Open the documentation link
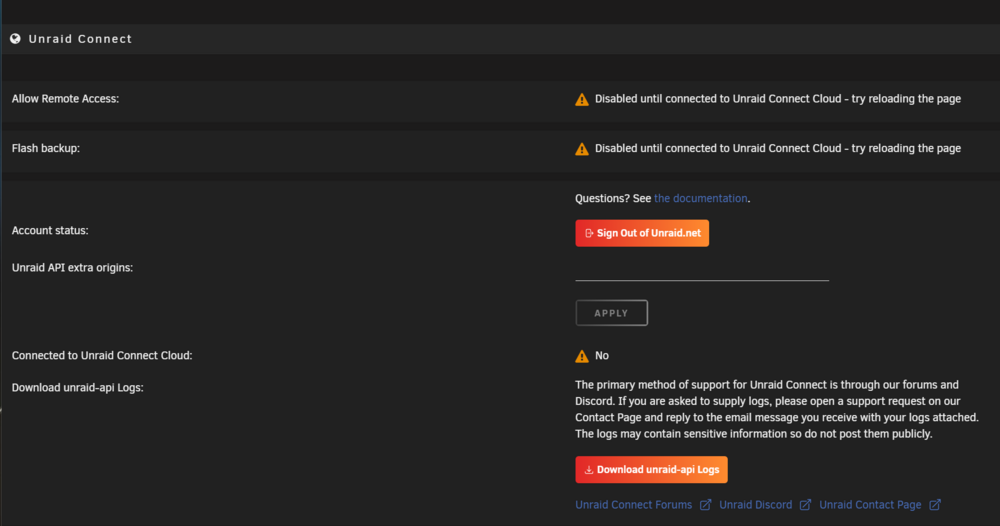1000x526 pixels. (x=700, y=198)
